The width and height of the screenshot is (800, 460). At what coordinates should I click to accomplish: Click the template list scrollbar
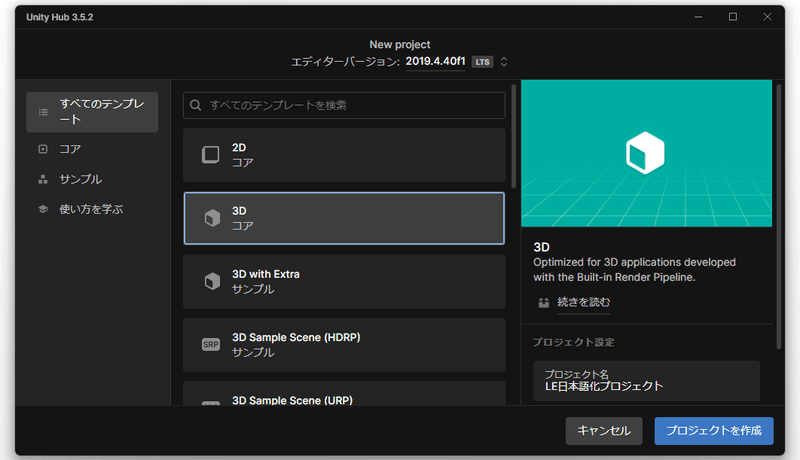[x=513, y=137]
